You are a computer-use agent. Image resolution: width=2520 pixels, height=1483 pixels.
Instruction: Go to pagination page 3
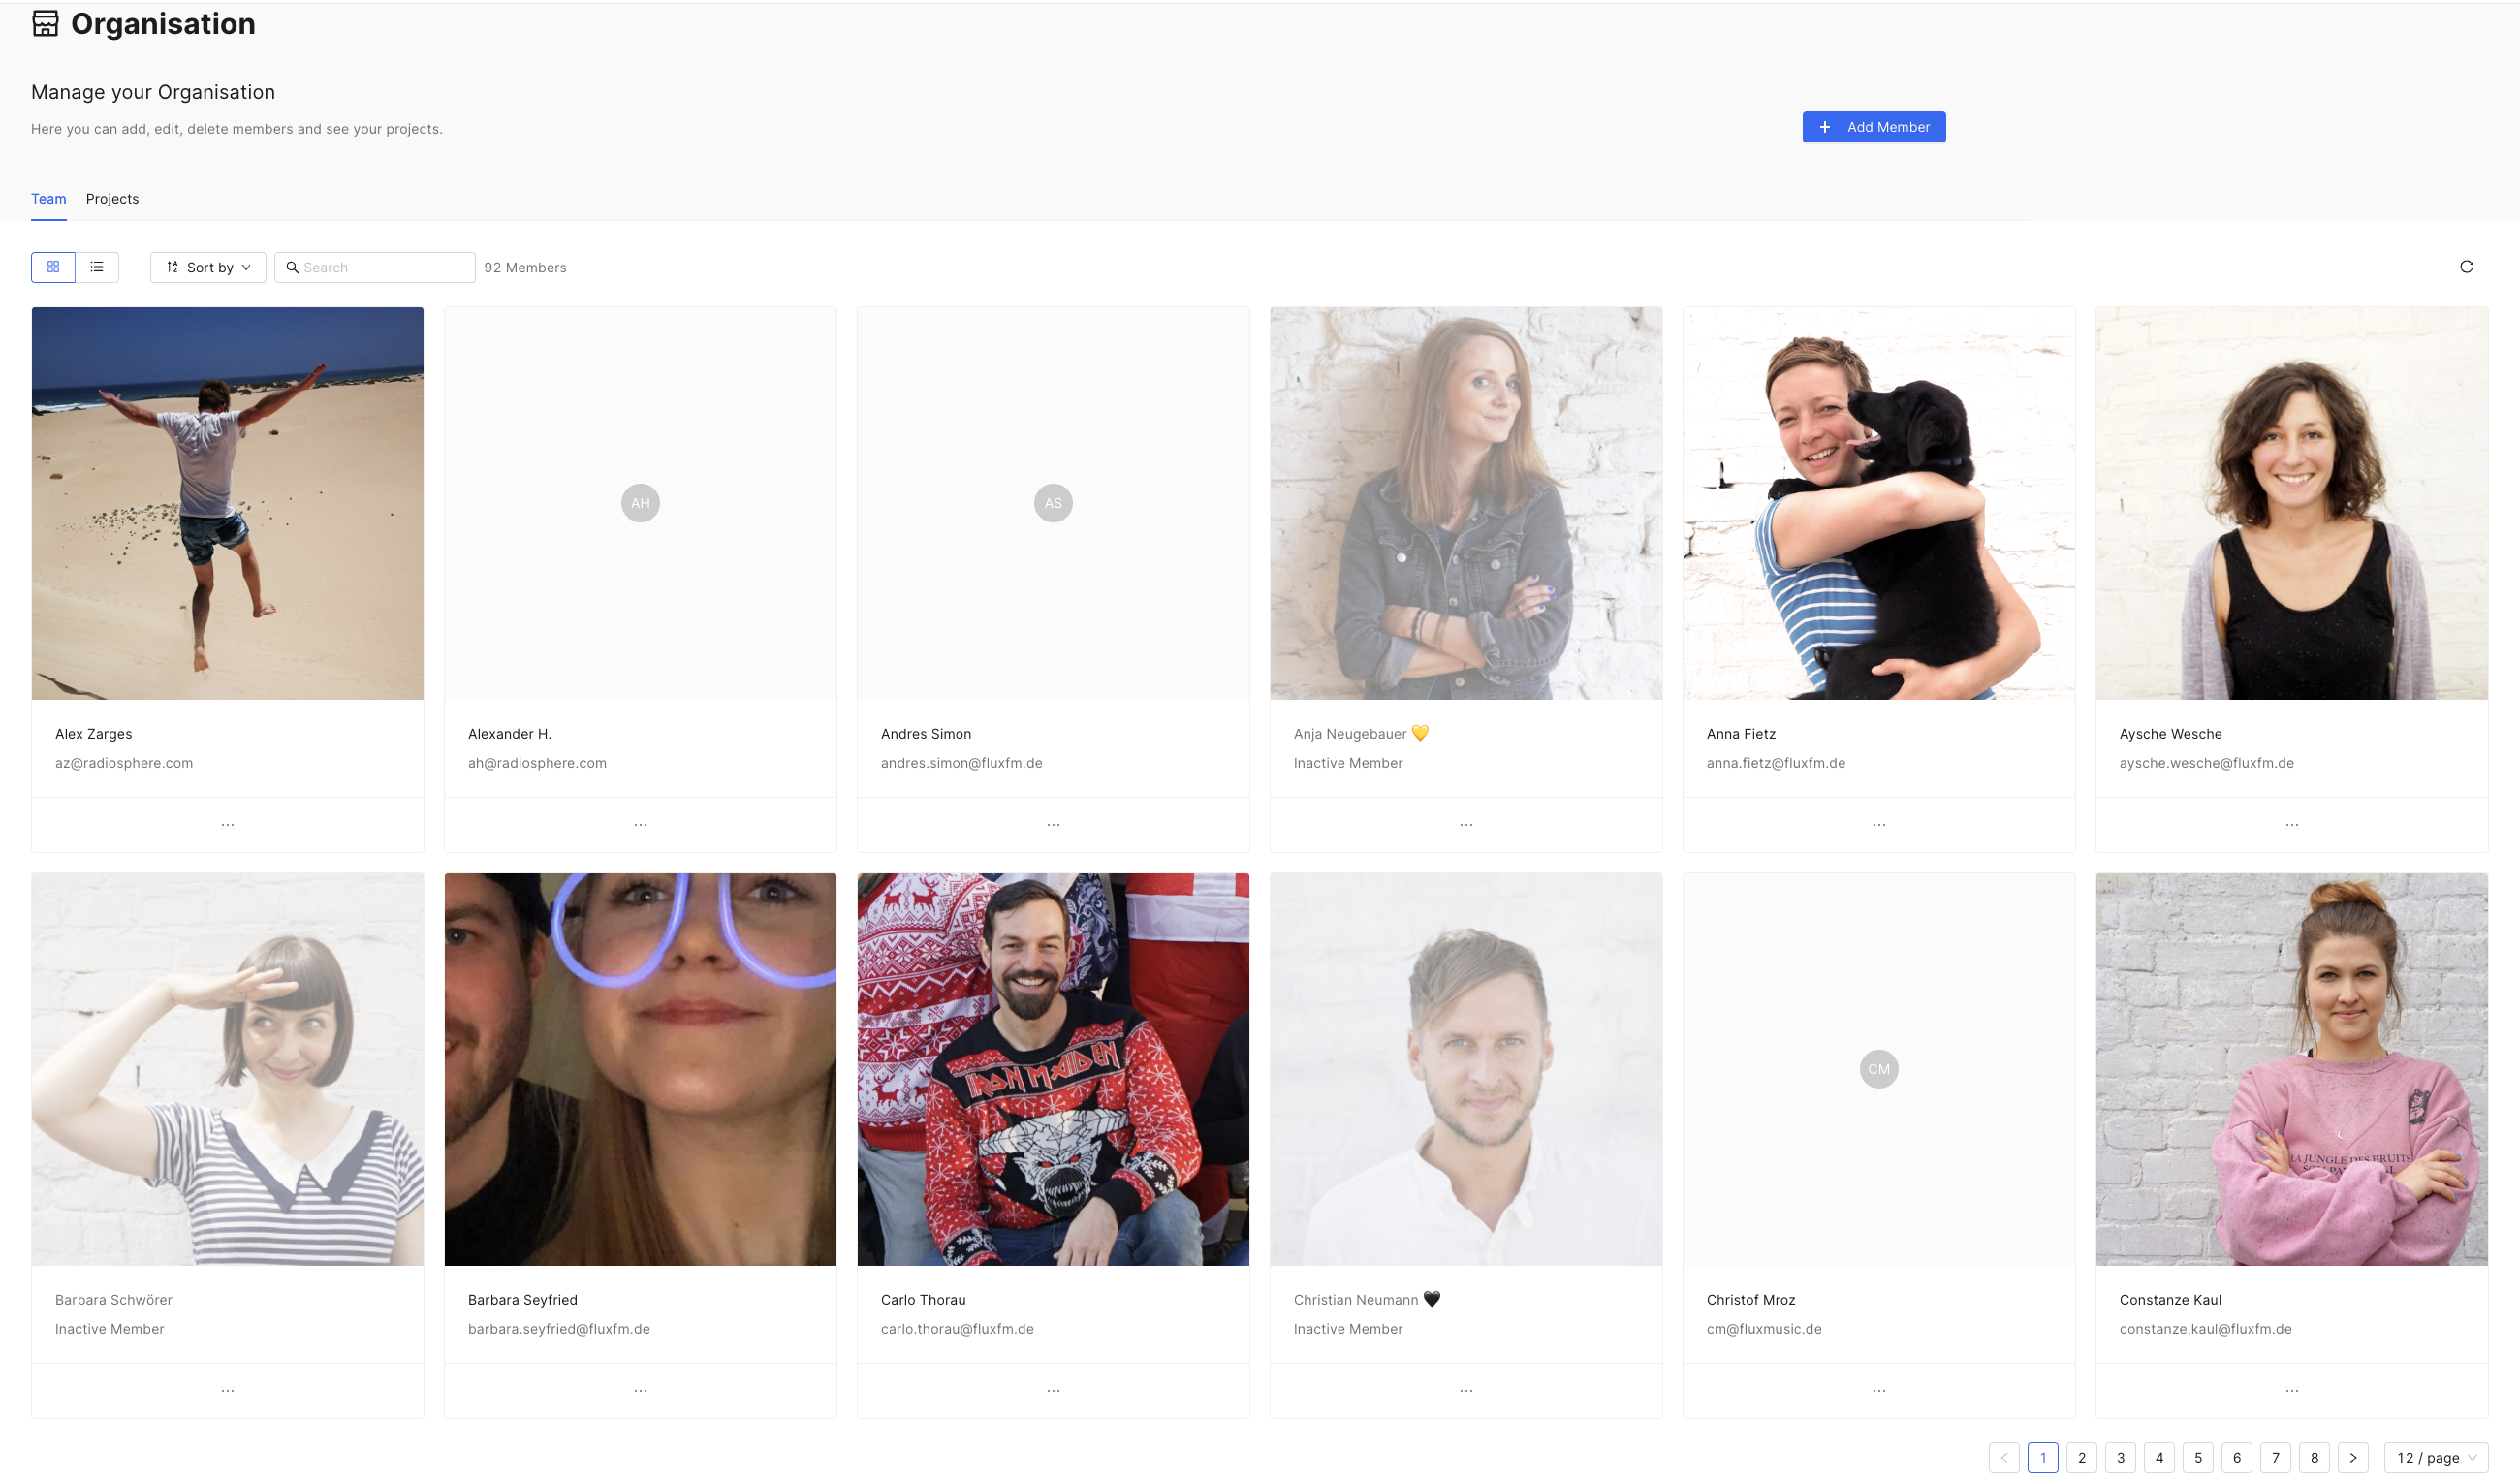[x=2121, y=1458]
